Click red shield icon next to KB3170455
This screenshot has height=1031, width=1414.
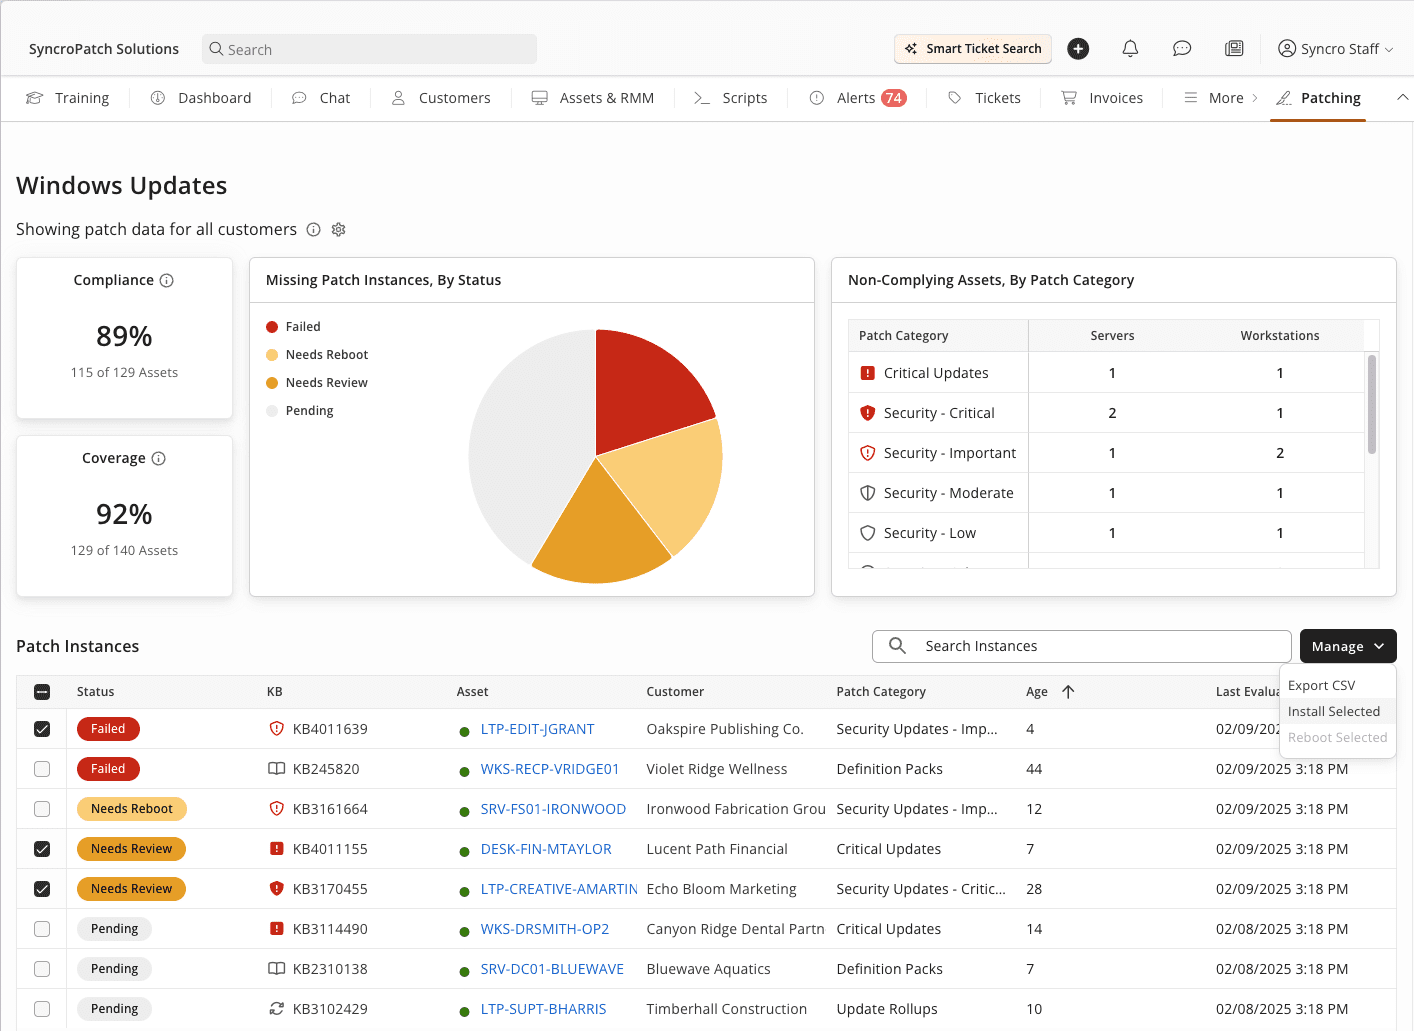point(277,889)
